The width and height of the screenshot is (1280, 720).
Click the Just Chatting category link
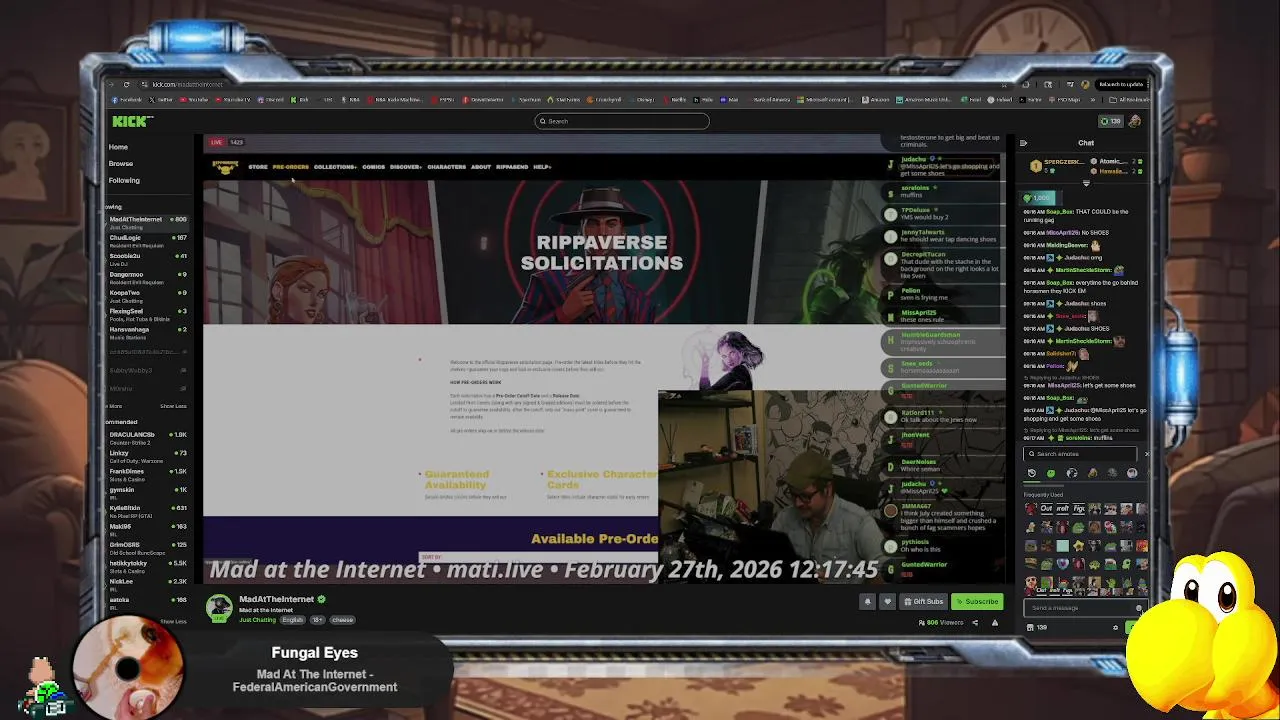(257, 620)
